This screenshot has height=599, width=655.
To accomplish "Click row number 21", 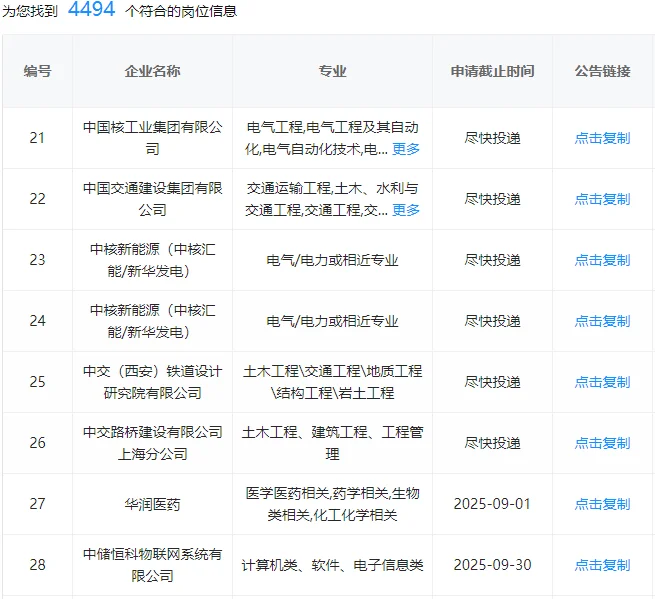I will click(x=37, y=138).
